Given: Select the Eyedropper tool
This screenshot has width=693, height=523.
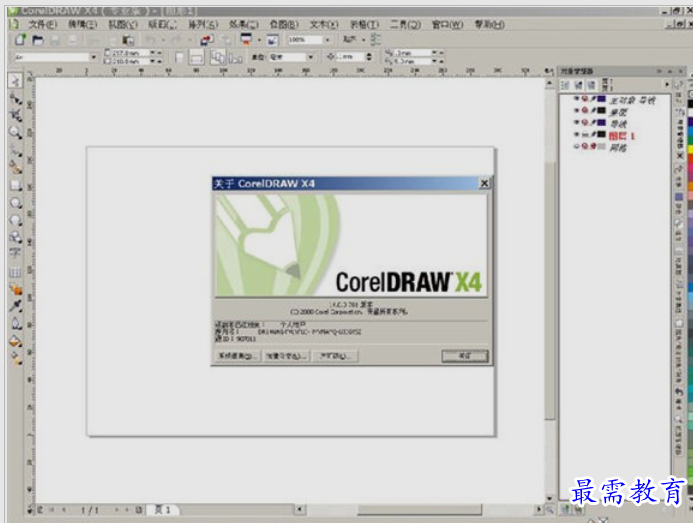Looking at the screenshot, I should 15,306.
